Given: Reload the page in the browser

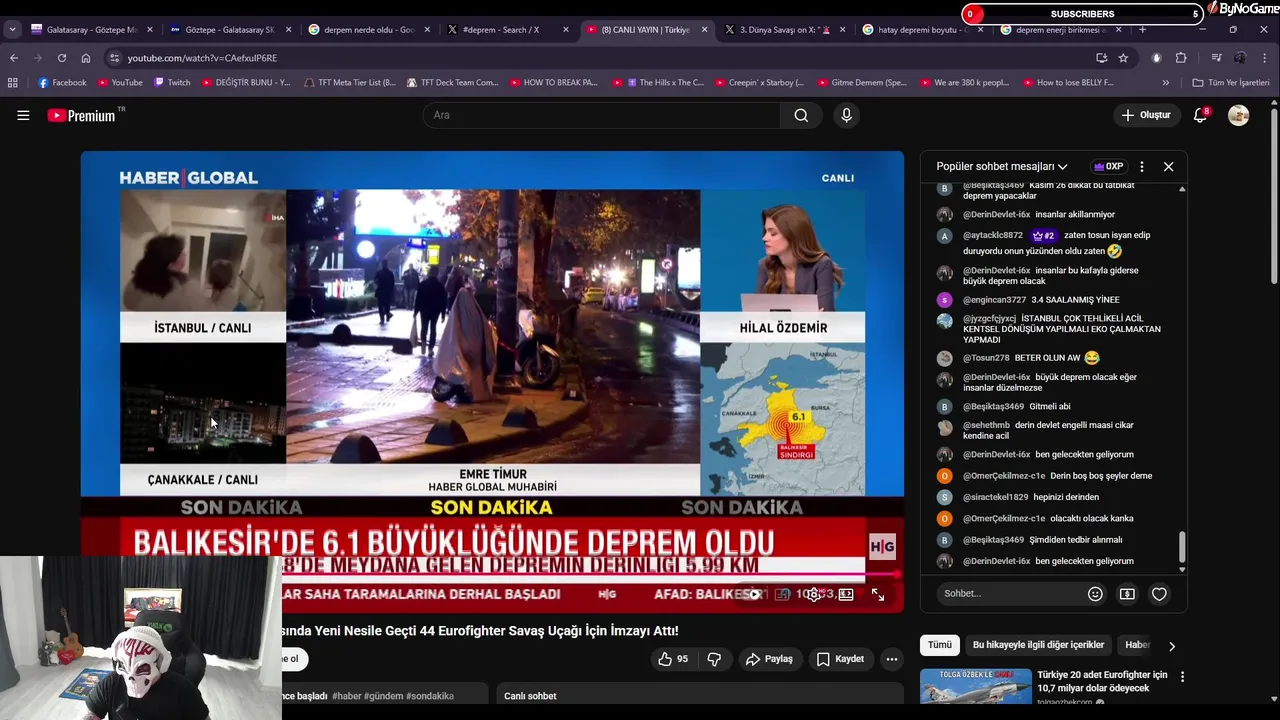Looking at the screenshot, I should tap(61, 58).
